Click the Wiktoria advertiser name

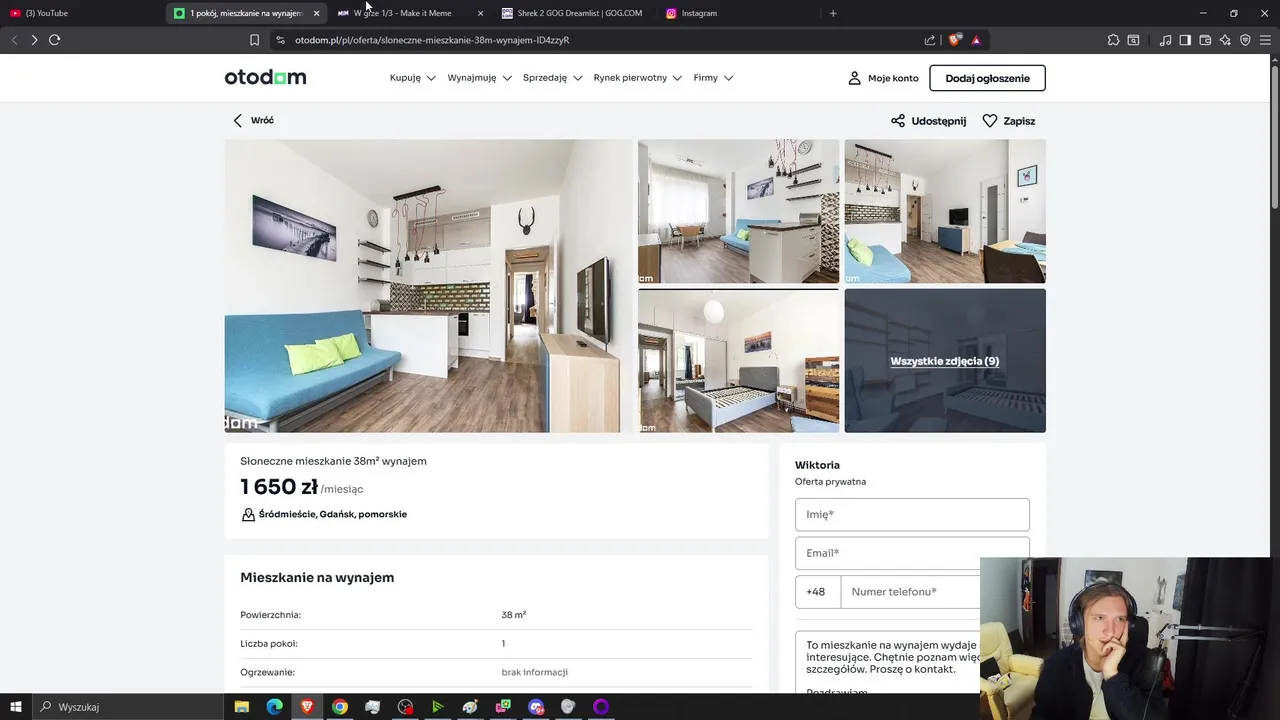pyautogui.click(x=817, y=465)
